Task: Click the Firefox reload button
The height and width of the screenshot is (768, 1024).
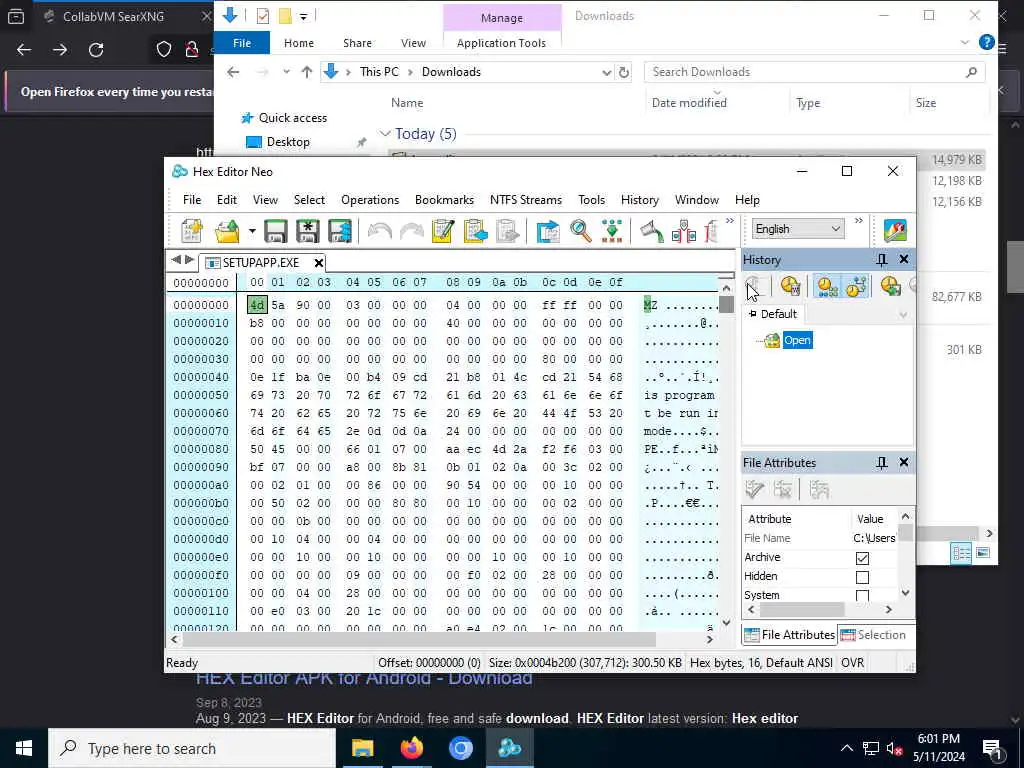Action: pyautogui.click(x=96, y=50)
